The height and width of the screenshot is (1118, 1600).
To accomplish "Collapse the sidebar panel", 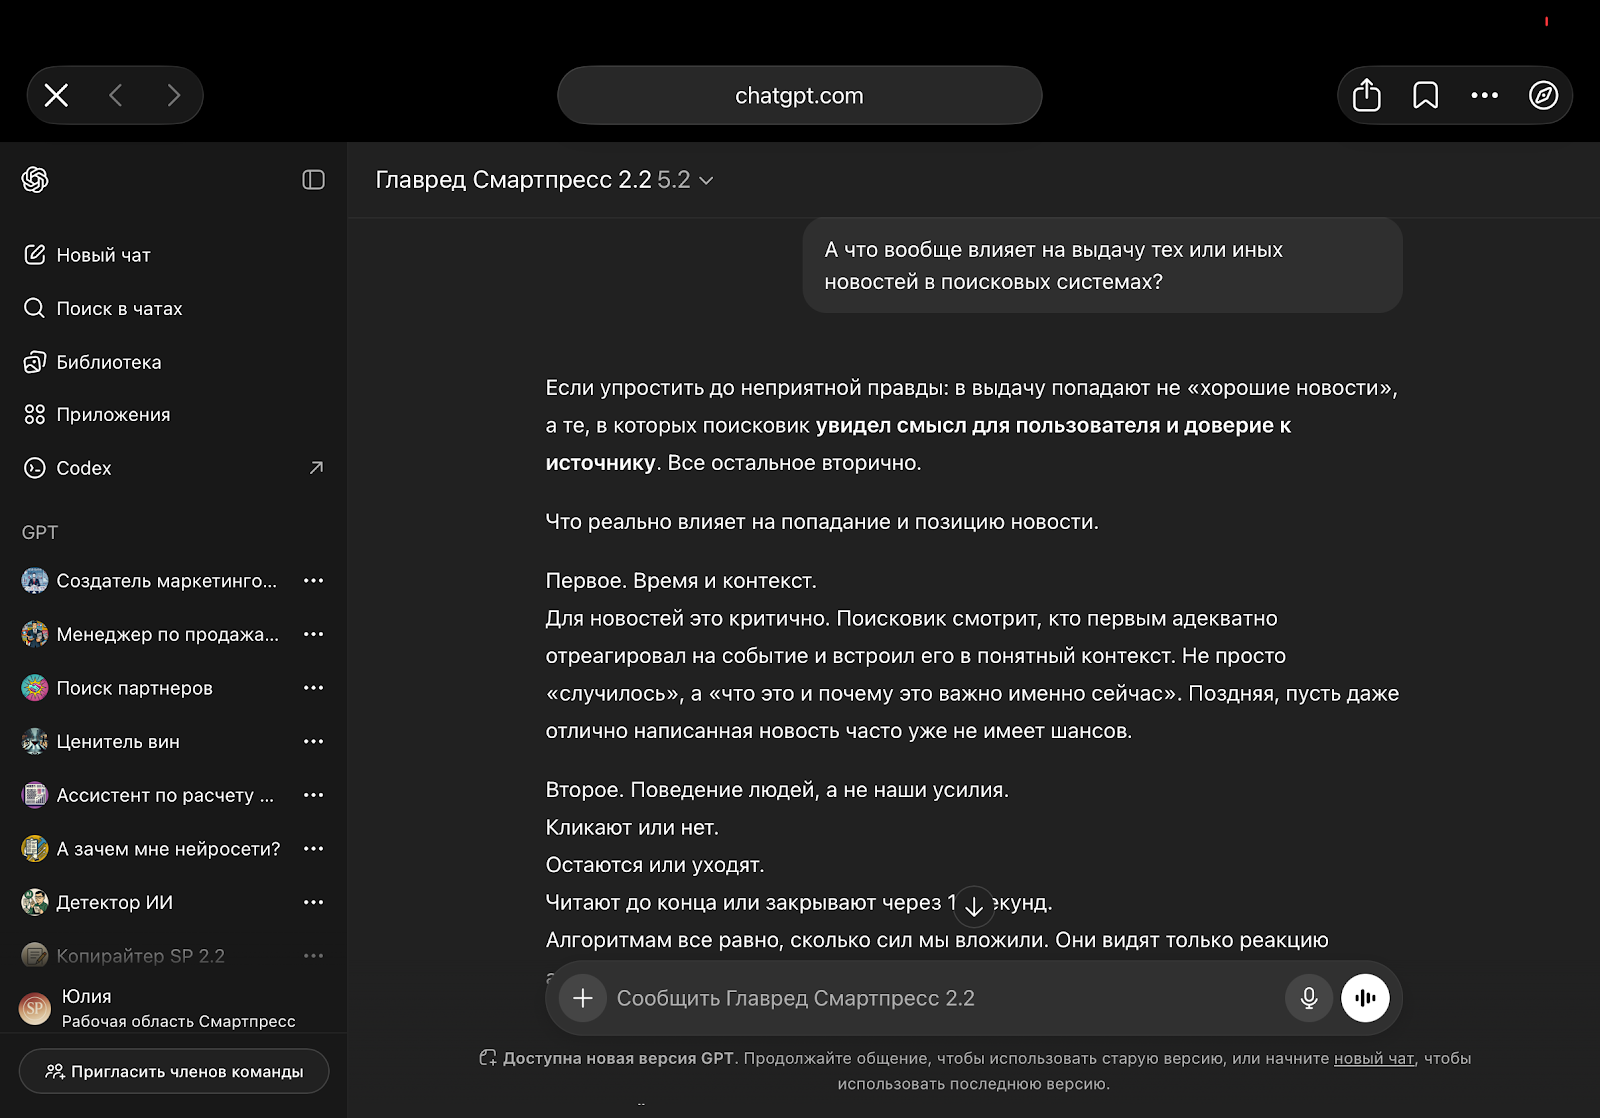I will click(x=313, y=180).
